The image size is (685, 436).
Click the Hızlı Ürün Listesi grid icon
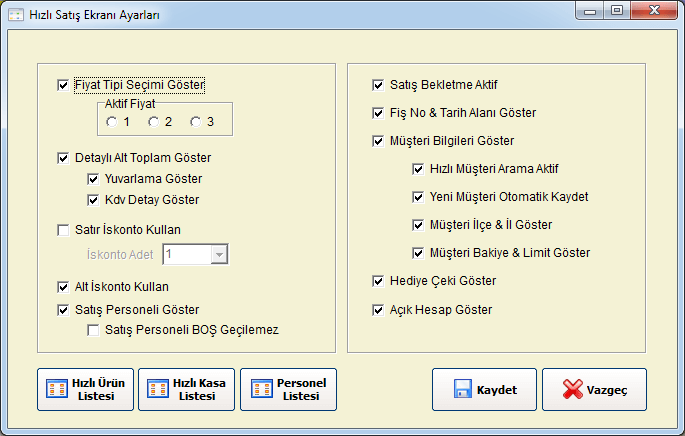57,388
